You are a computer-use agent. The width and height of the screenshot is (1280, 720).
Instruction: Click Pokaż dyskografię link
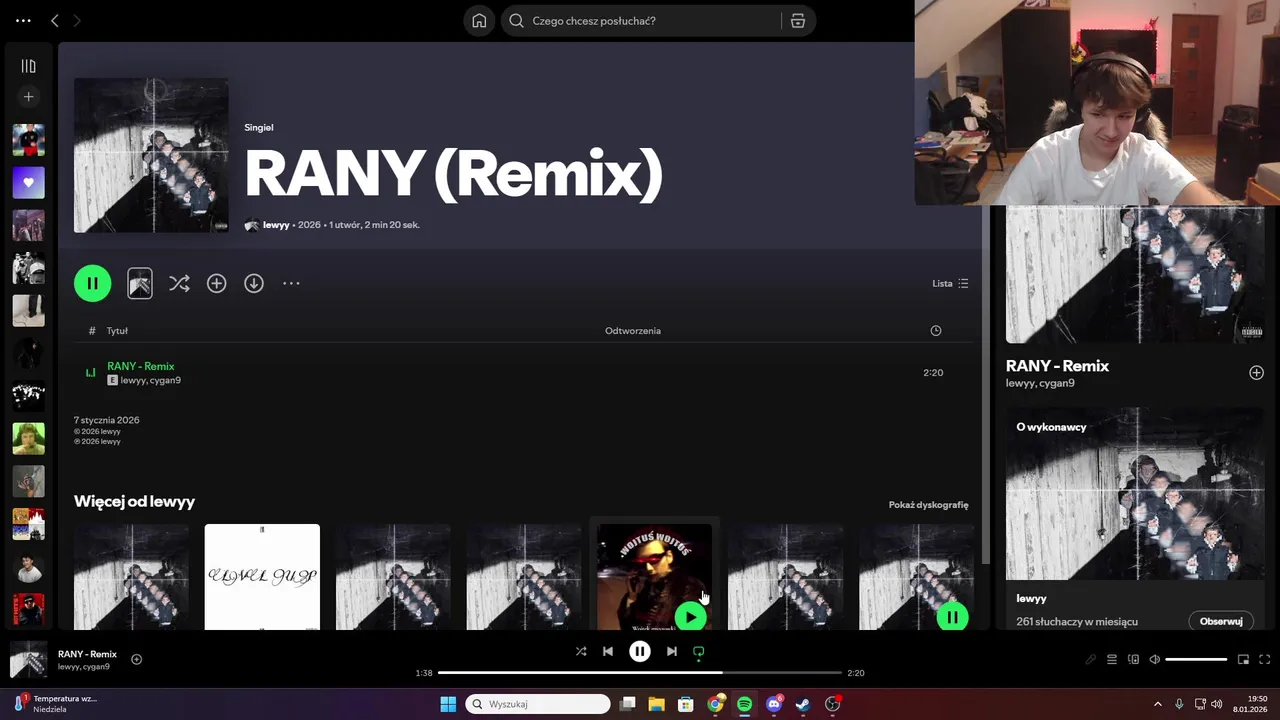click(x=928, y=505)
